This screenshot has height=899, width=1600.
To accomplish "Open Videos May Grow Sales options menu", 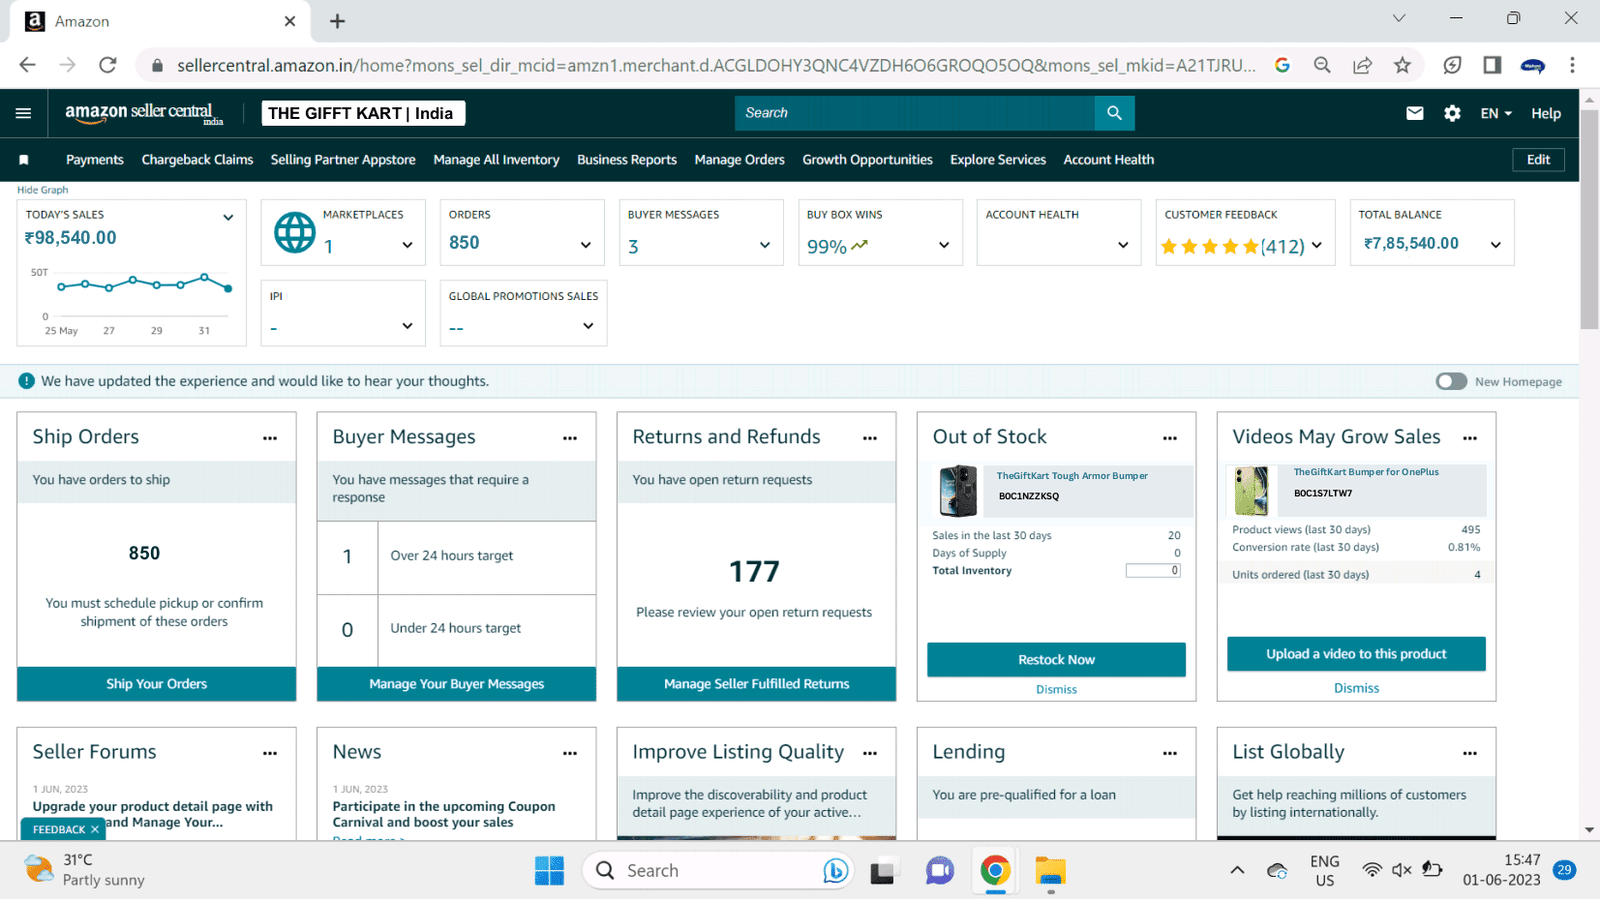I will click(1470, 438).
